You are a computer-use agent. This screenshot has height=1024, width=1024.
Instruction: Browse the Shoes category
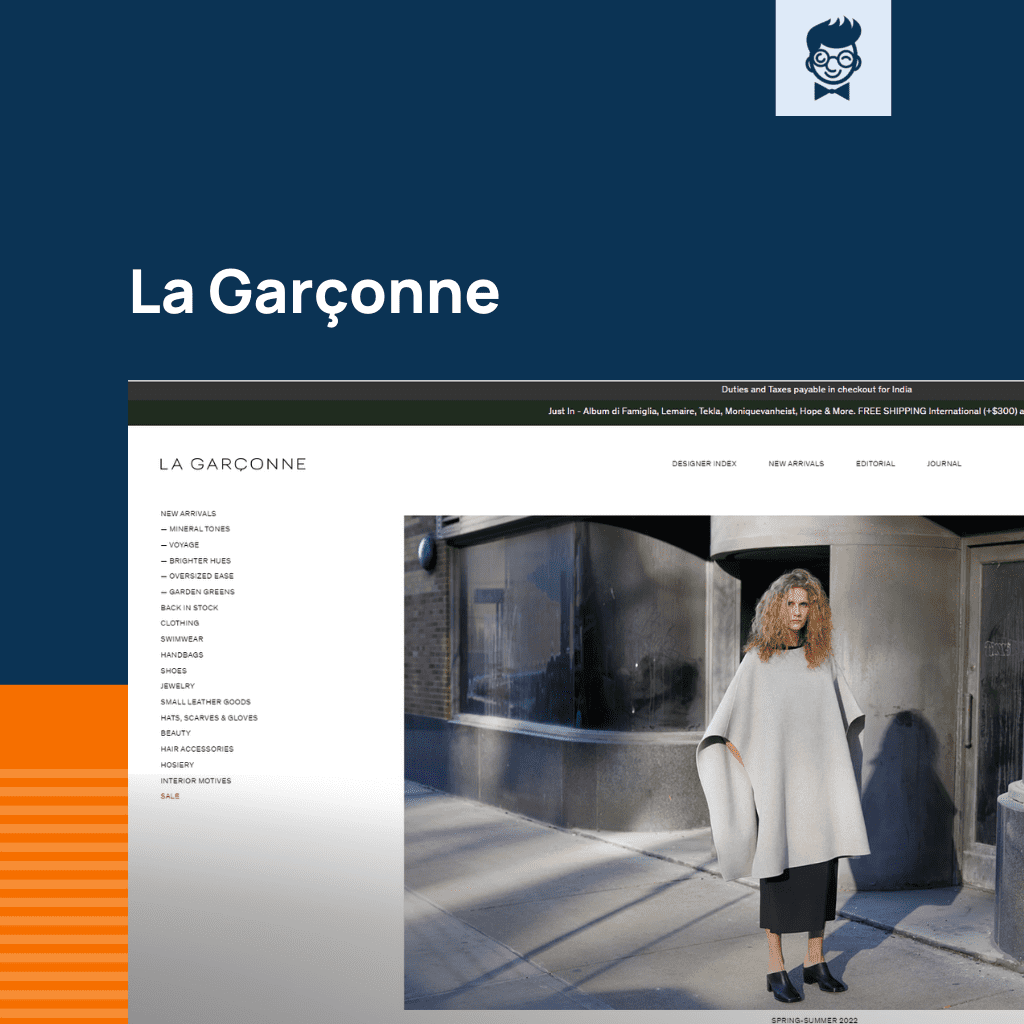click(174, 671)
